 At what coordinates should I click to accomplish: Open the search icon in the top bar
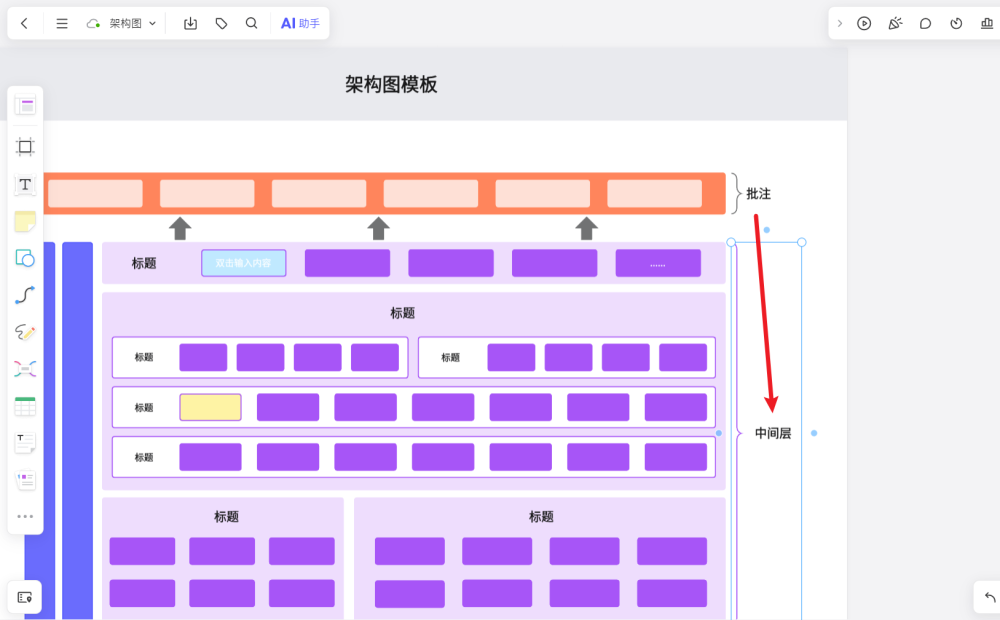click(251, 22)
